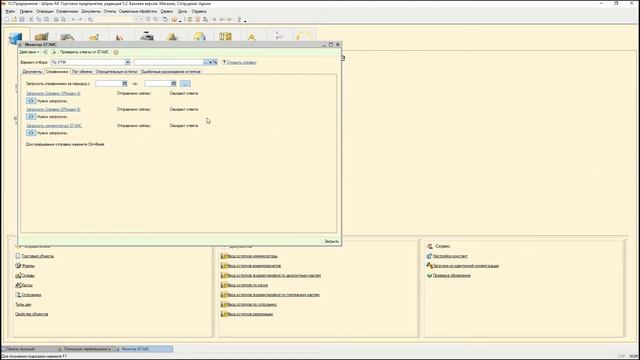This screenshot has width=640, height=360.
Task: Open Загрузка измененной конфигурации link
Action: [466, 266]
